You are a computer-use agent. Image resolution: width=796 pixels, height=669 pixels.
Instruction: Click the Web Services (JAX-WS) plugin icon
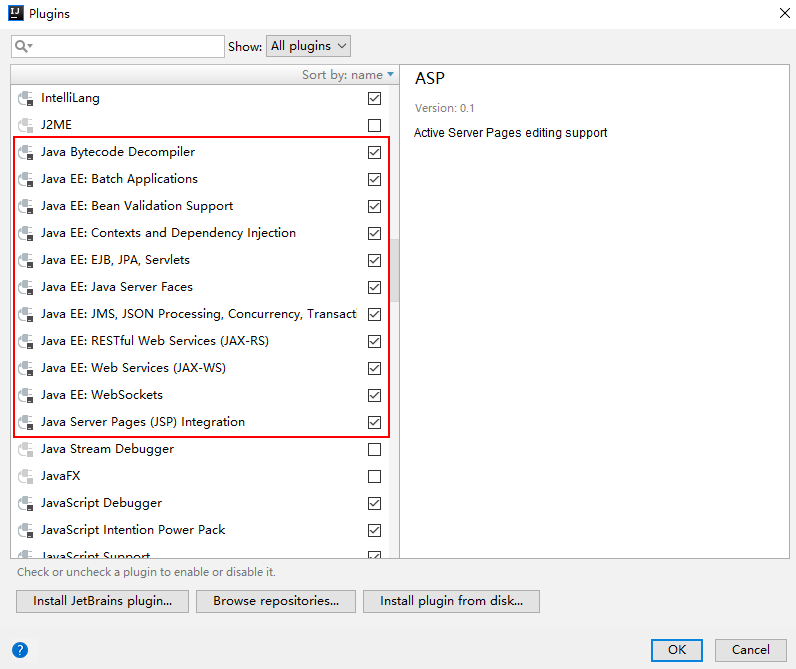(25, 368)
